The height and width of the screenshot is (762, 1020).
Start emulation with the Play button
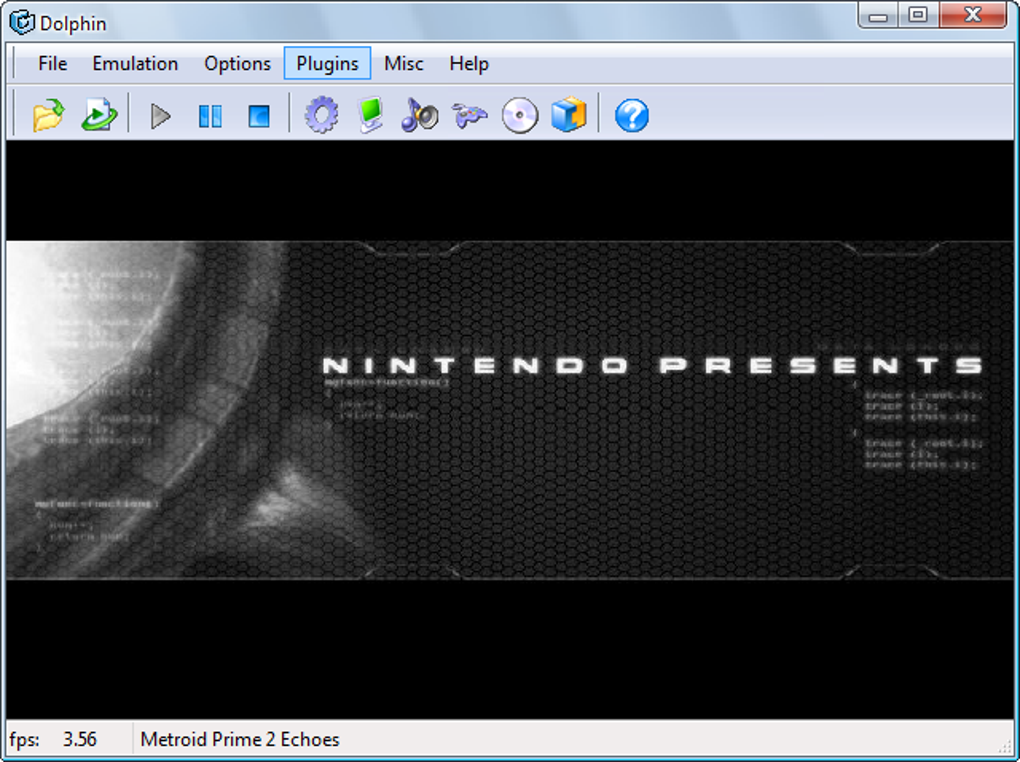[160, 116]
